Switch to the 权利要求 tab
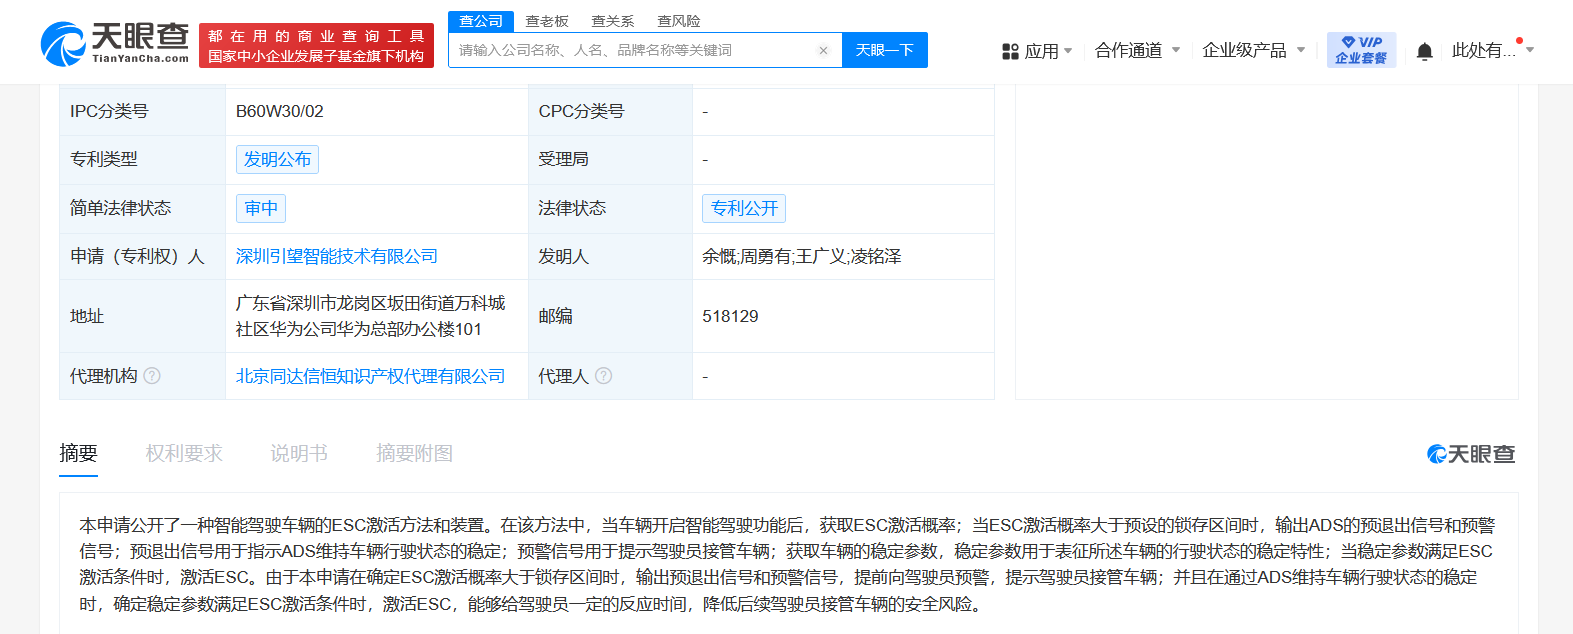The width and height of the screenshot is (1573, 634). point(184,454)
